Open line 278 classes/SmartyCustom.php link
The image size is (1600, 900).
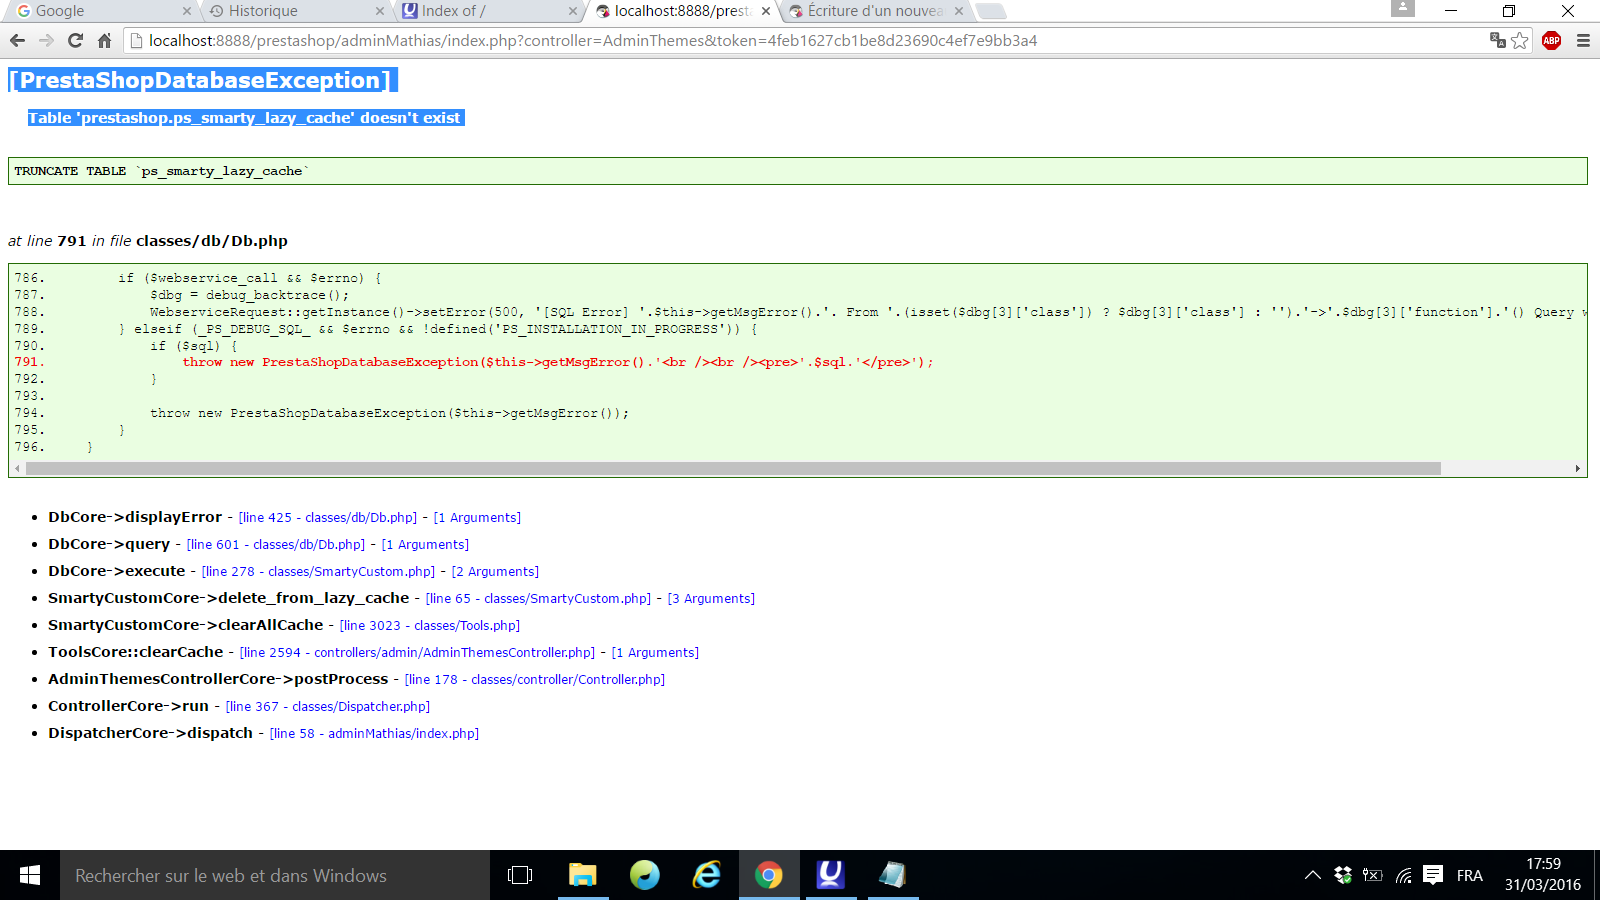[x=318, y=572]
